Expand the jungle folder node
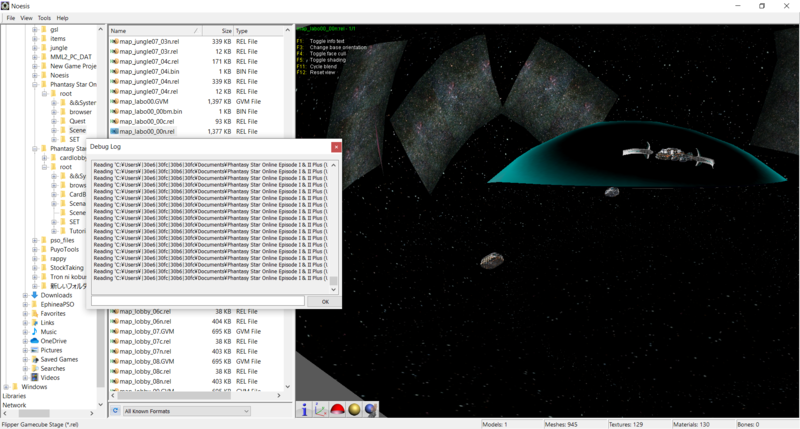This screenshot has width=800, height=429. [x=35, y=48]
